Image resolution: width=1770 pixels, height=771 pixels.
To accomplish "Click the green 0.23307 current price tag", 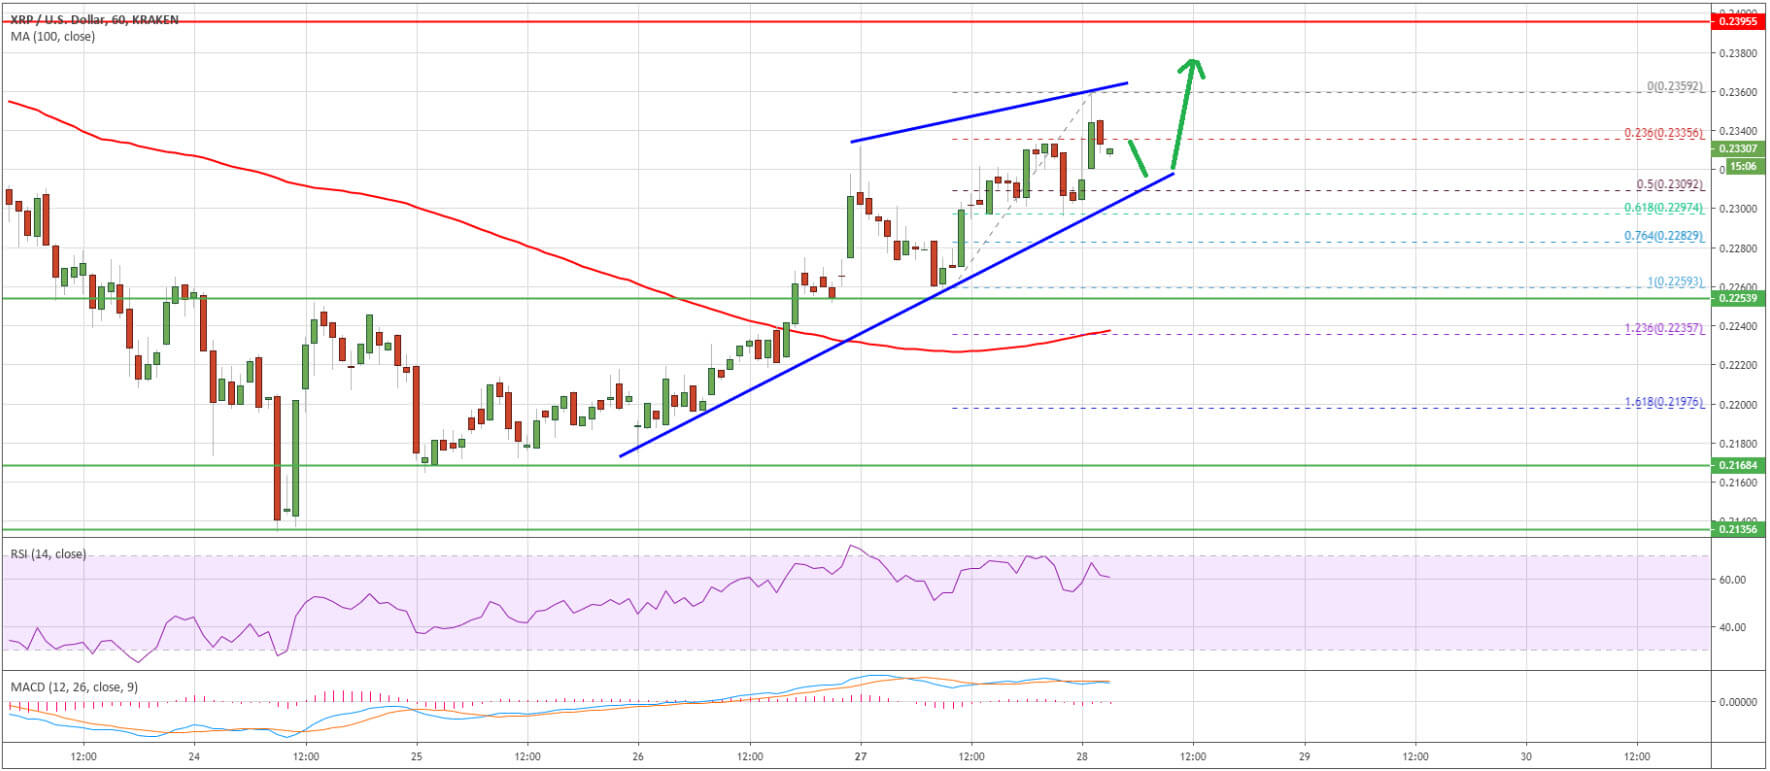I will point(1737,149).
